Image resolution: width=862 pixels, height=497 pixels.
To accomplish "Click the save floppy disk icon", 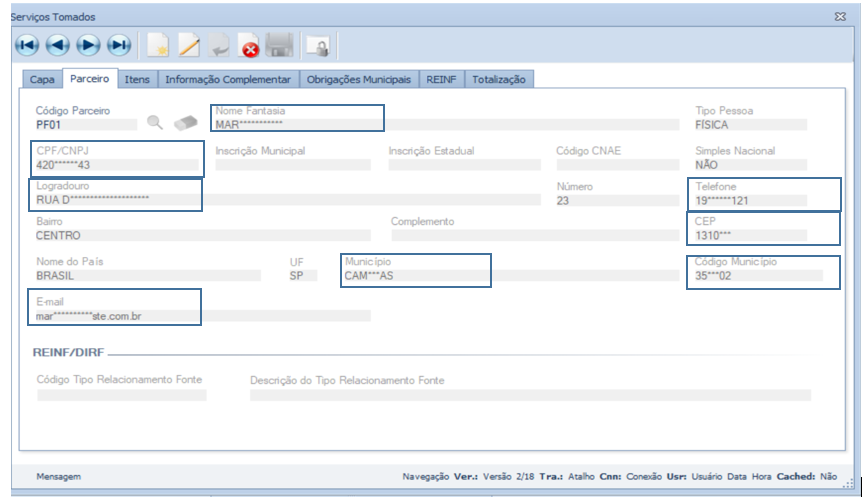I will tap(280, 45).
